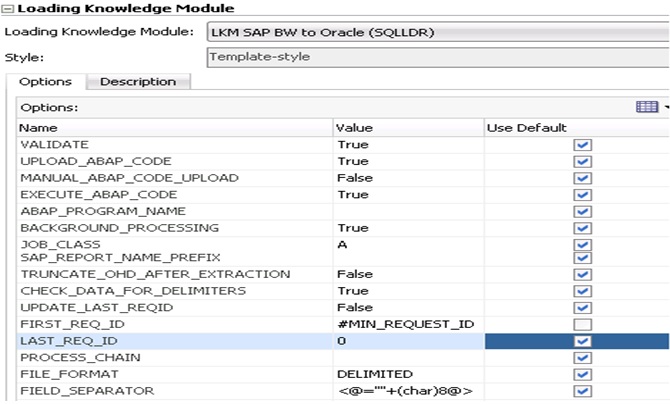The width and height of the screenshot is (670, 404).
Task: Click the options table view icon
Action: click(647, 107)
